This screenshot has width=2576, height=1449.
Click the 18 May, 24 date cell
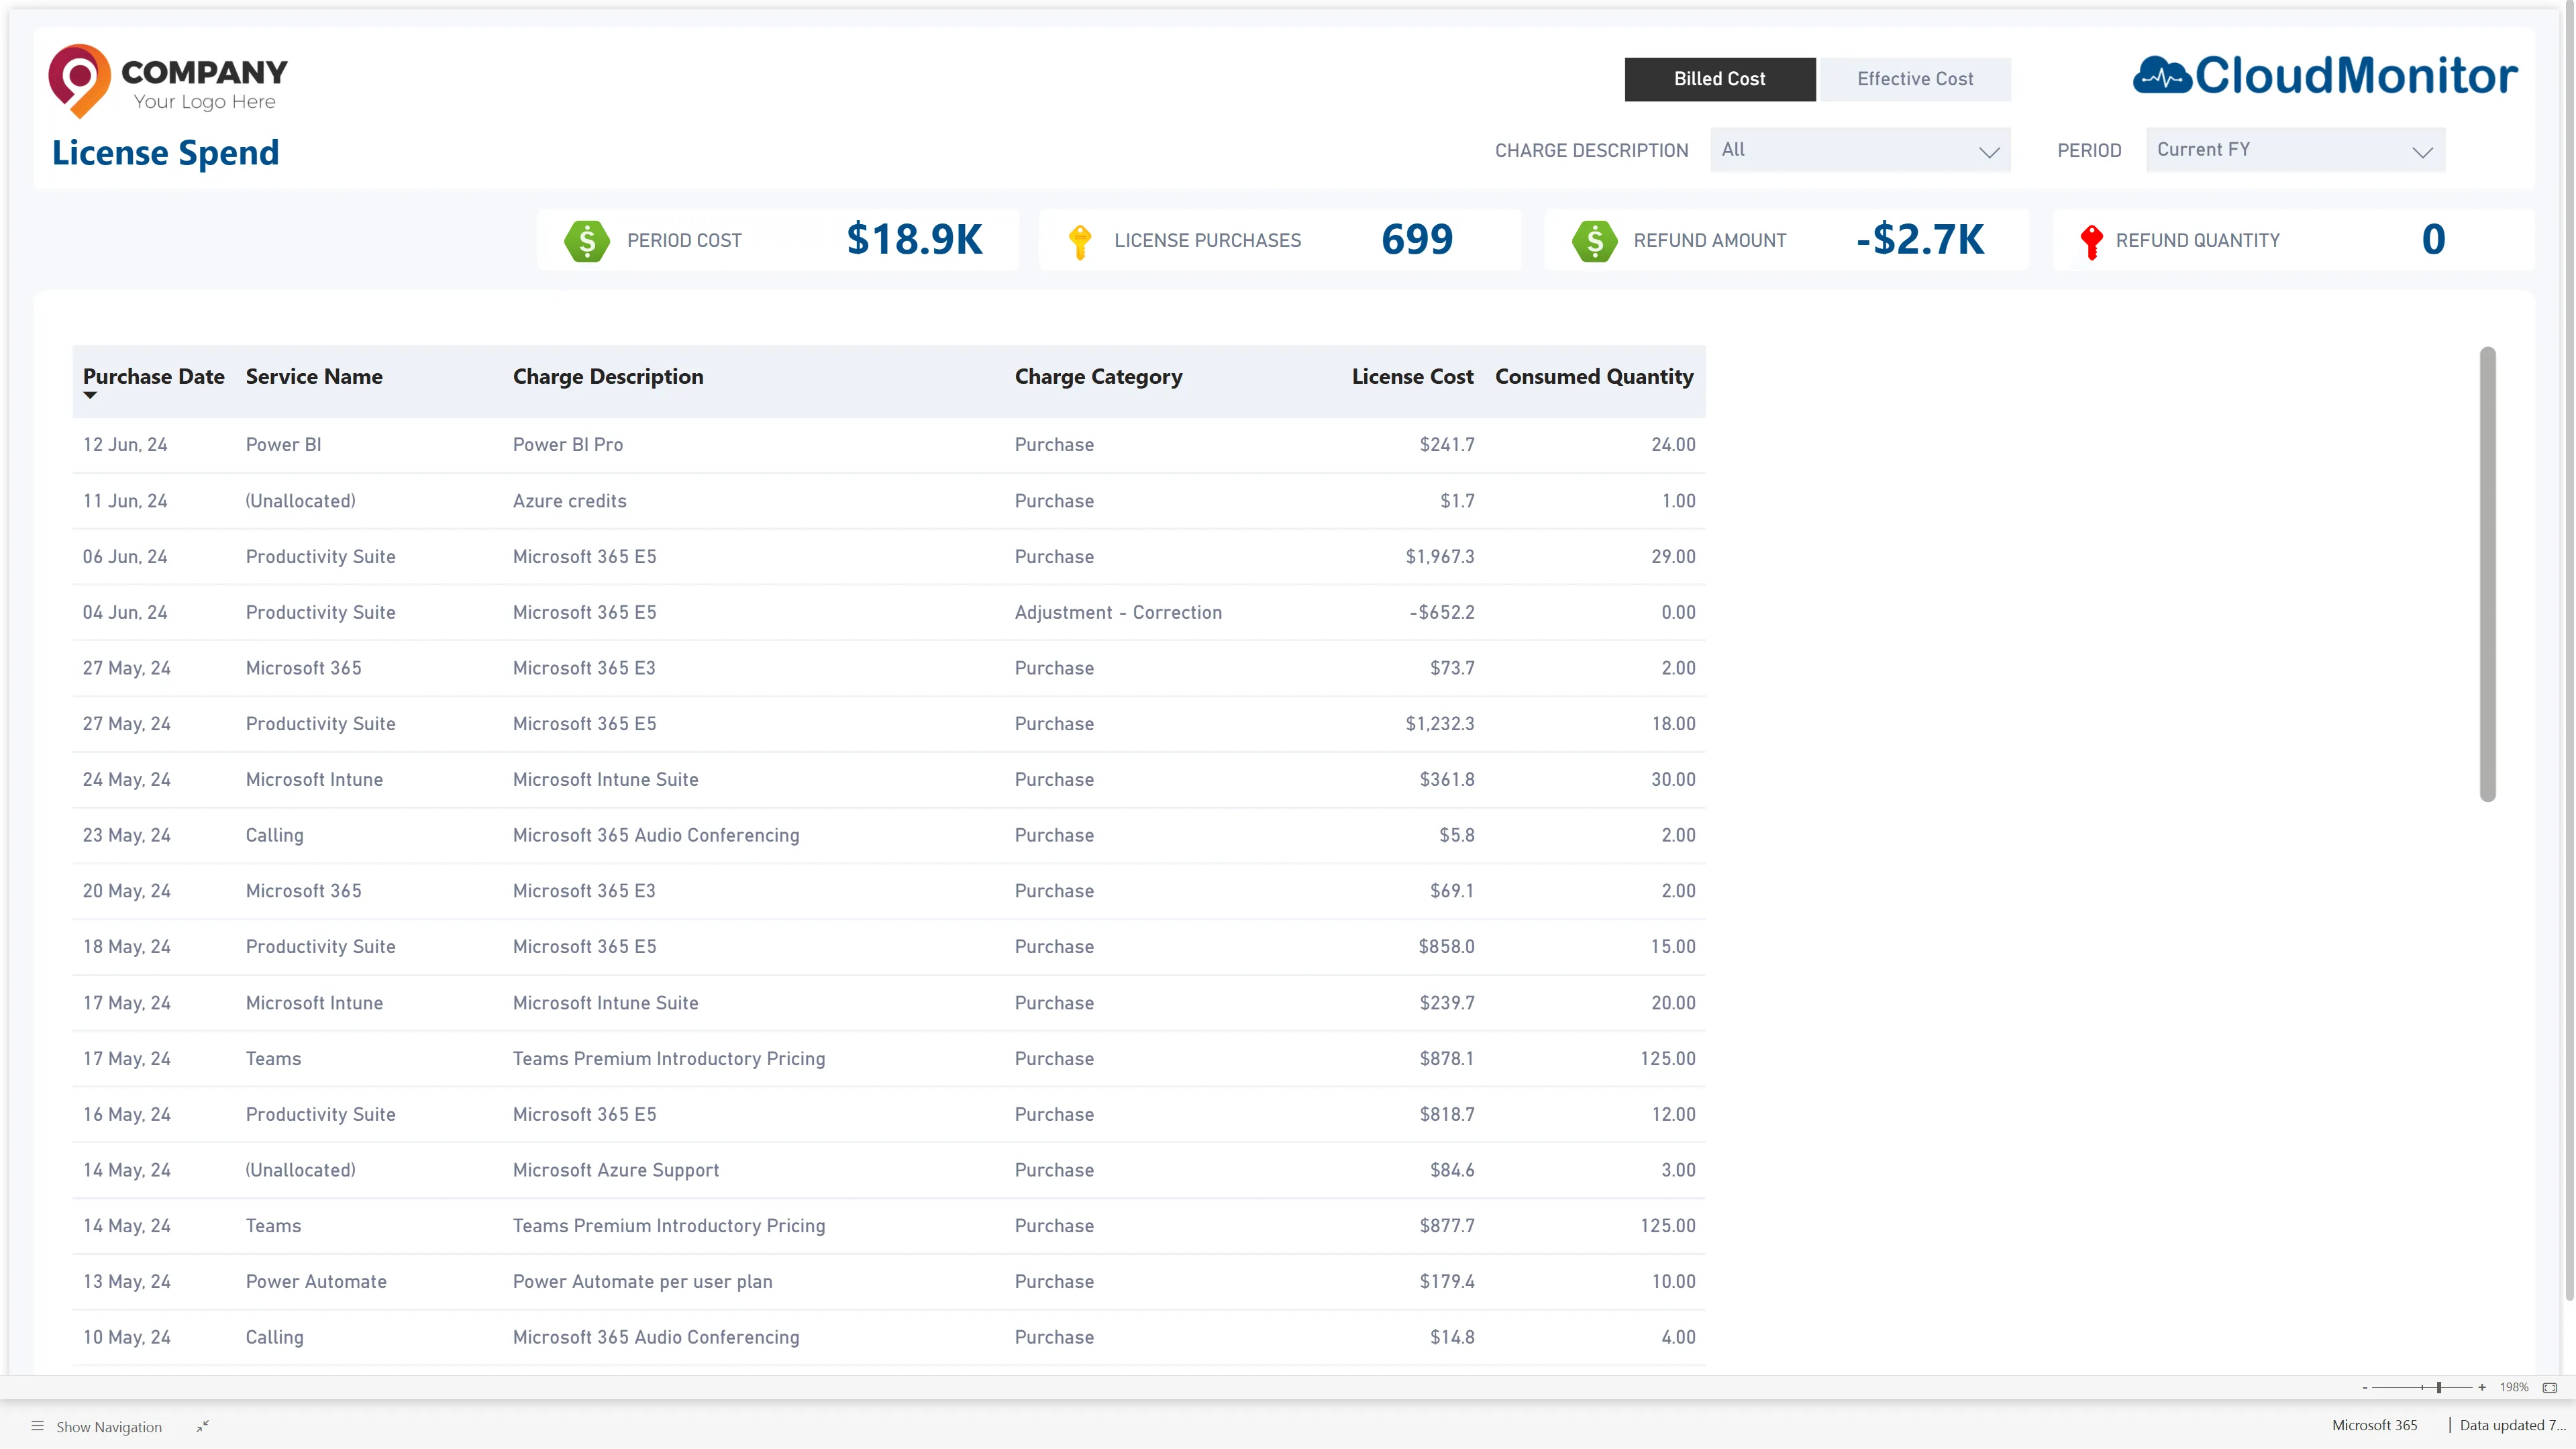(x=127, y=947)
